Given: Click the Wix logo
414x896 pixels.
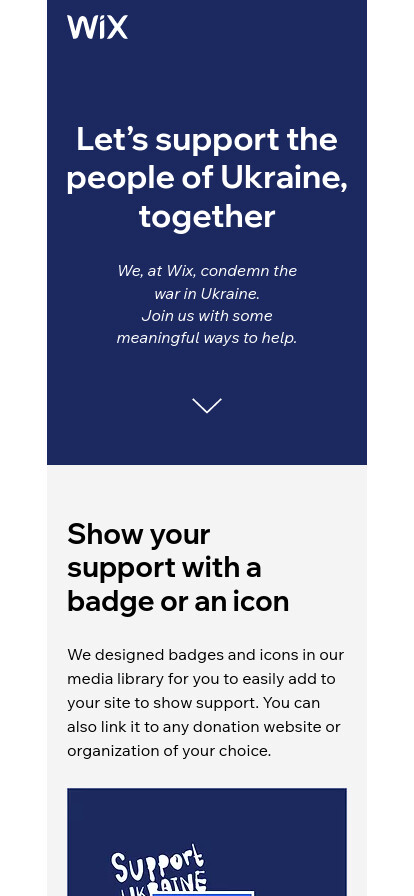Looking at the screenshot, I should click(x=97, y=27).
